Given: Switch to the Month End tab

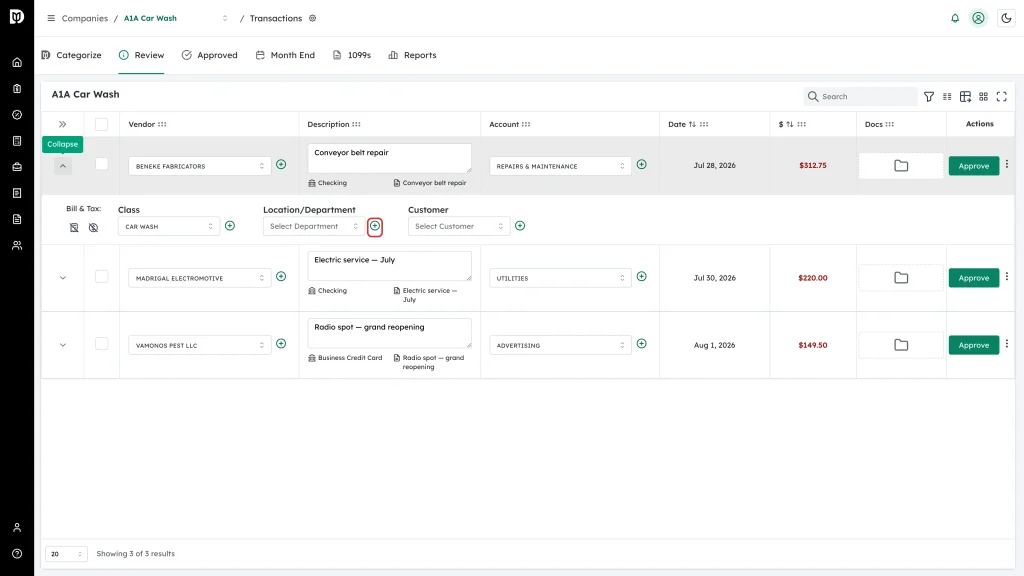Looking at the screenshot, I should click(285, 55).
